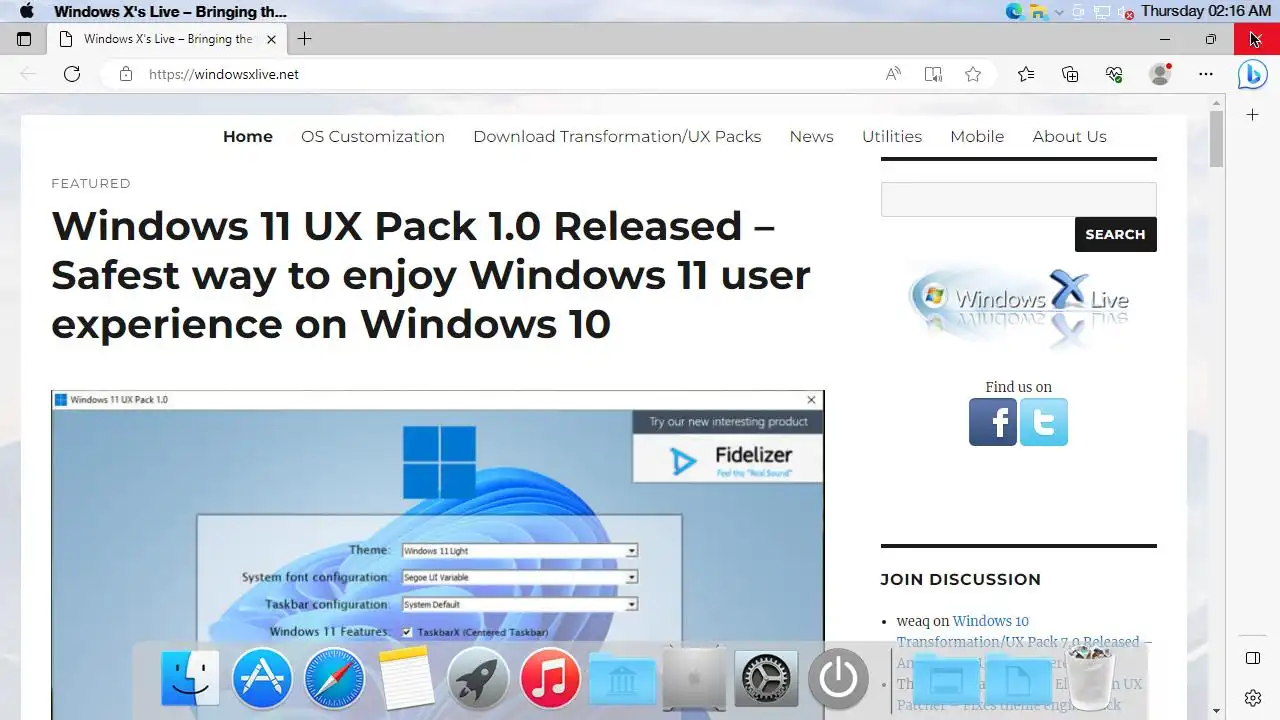Viewport: 1280px width, 720px height.
Task: Start Read Aloud for this page
Action: [x=893, y=74]
